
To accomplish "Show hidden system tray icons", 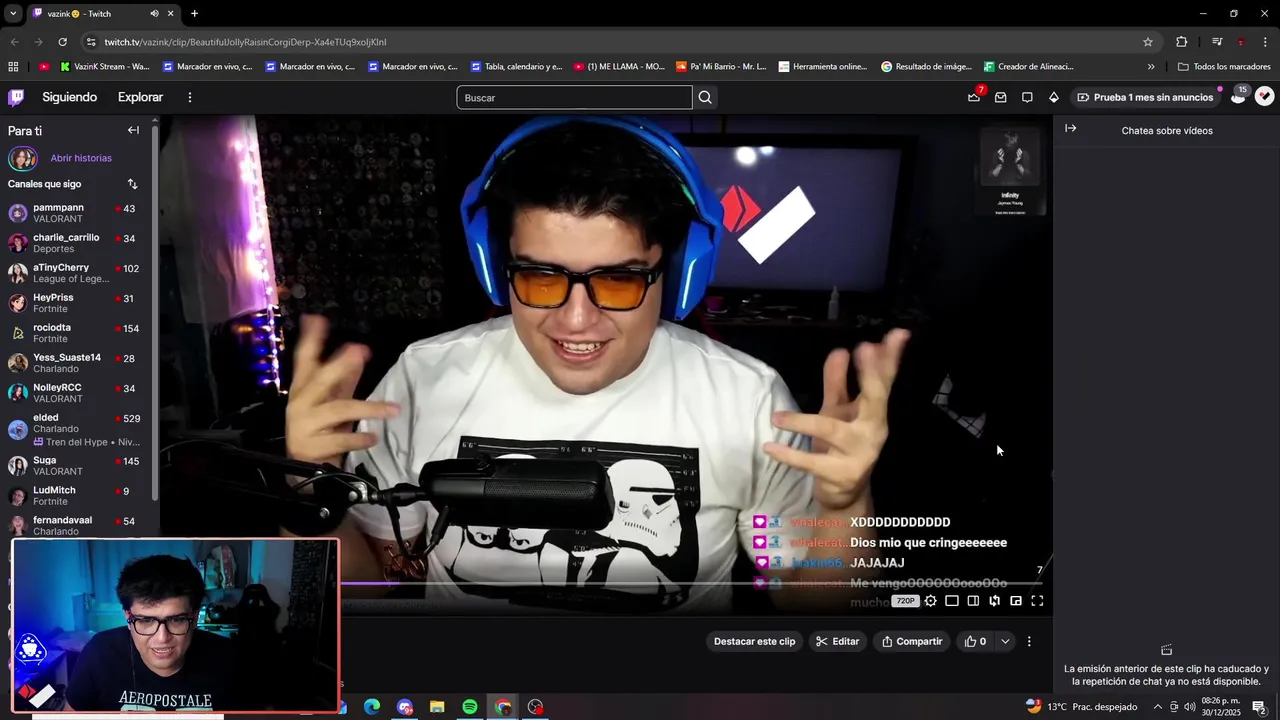I will (1158, 707).
